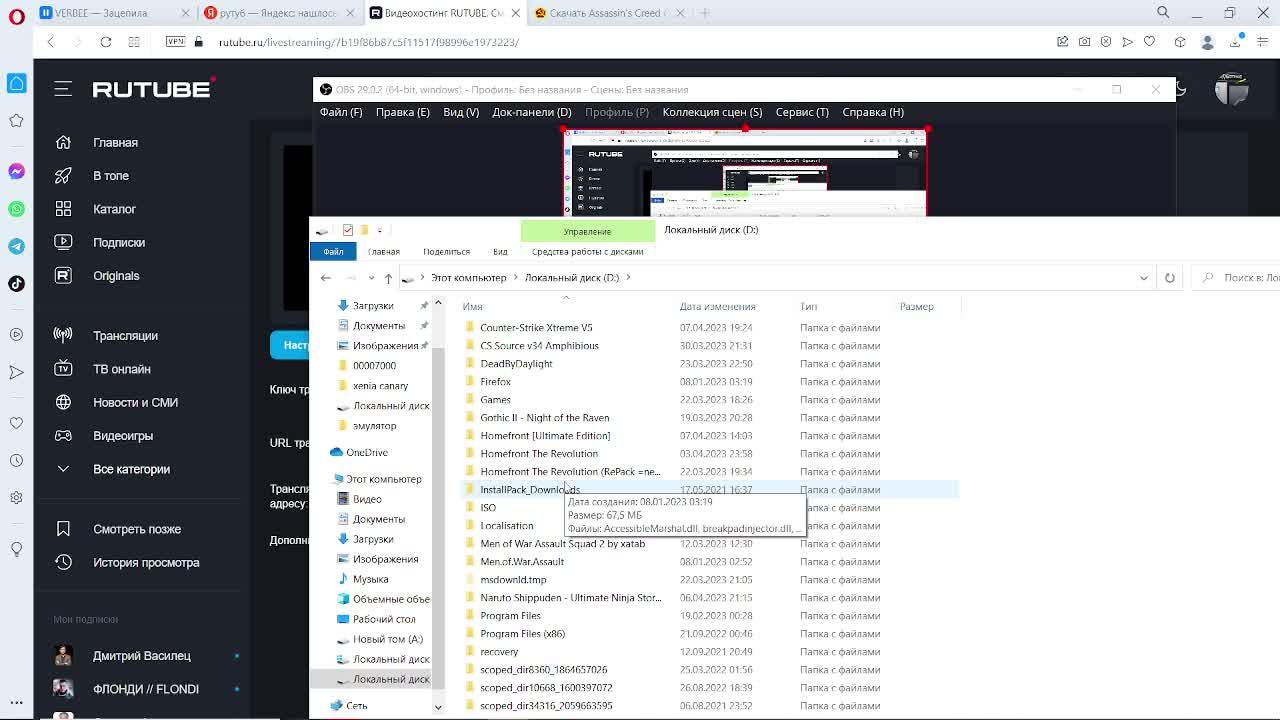Open the Opera main menu logo
Image resolution: width=1280 pixels, height=720 pixels.
point(17,15)
